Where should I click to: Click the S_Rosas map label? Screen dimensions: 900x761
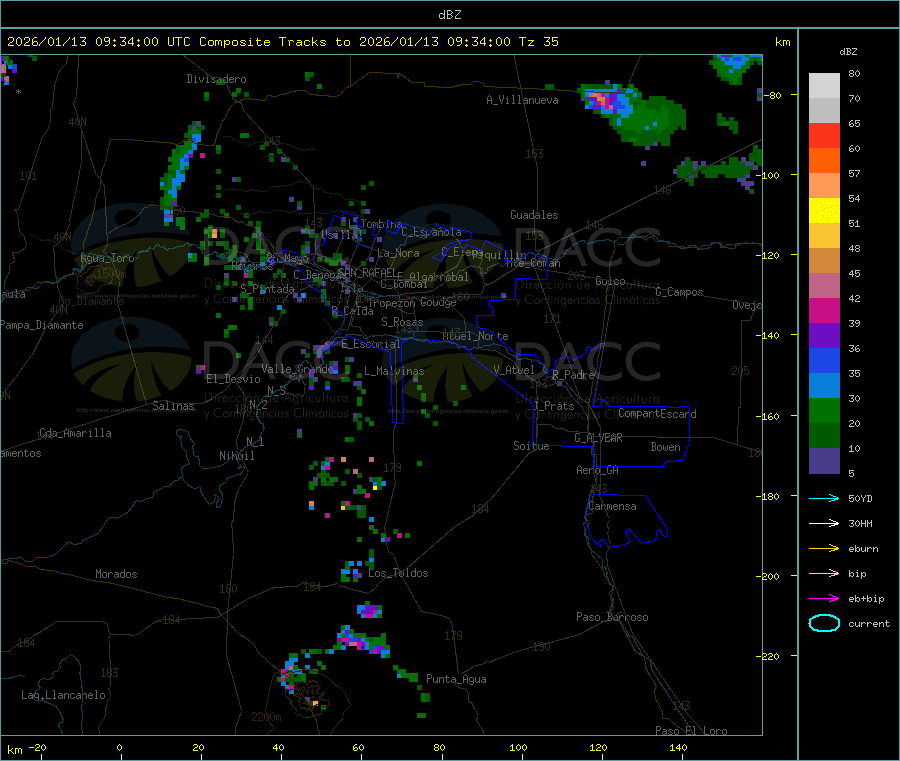coord(402,322)
